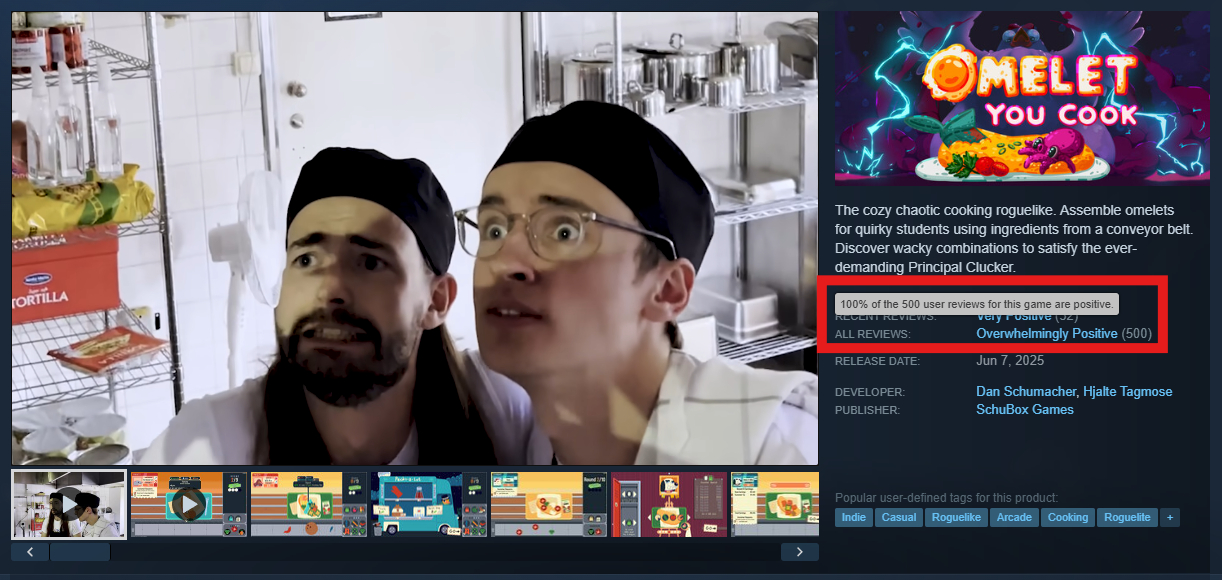Open the partially visible last thumbnail

point(775,505)
